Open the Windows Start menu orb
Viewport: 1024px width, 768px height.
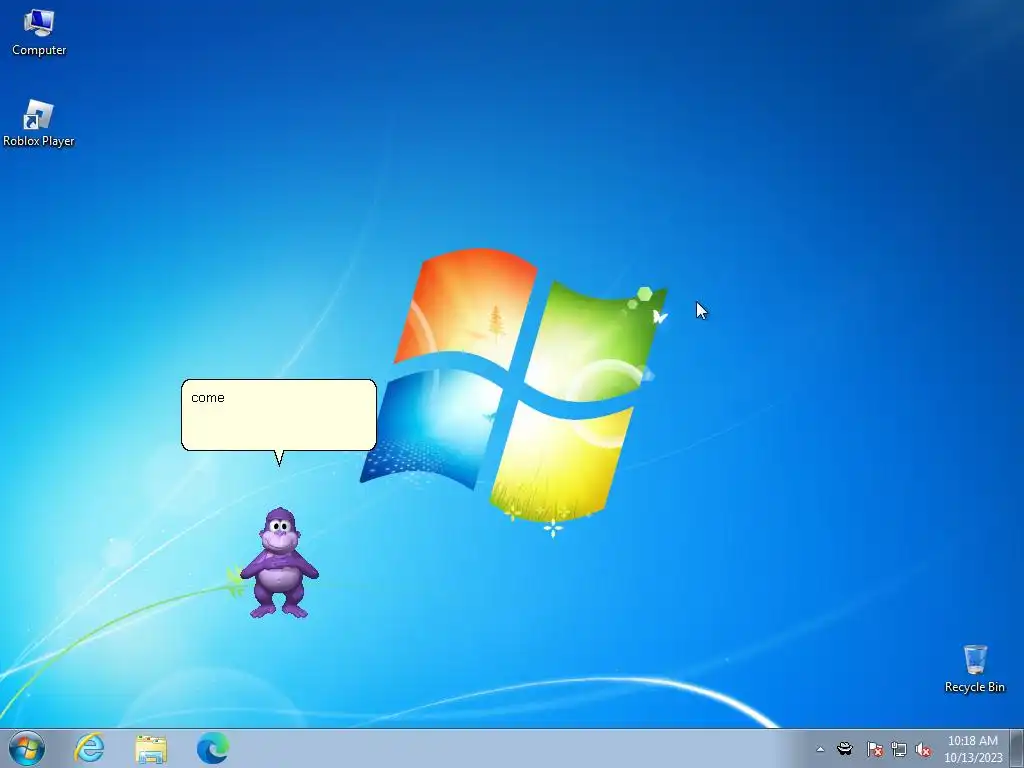pyautogui.click(x=27, y=748)
